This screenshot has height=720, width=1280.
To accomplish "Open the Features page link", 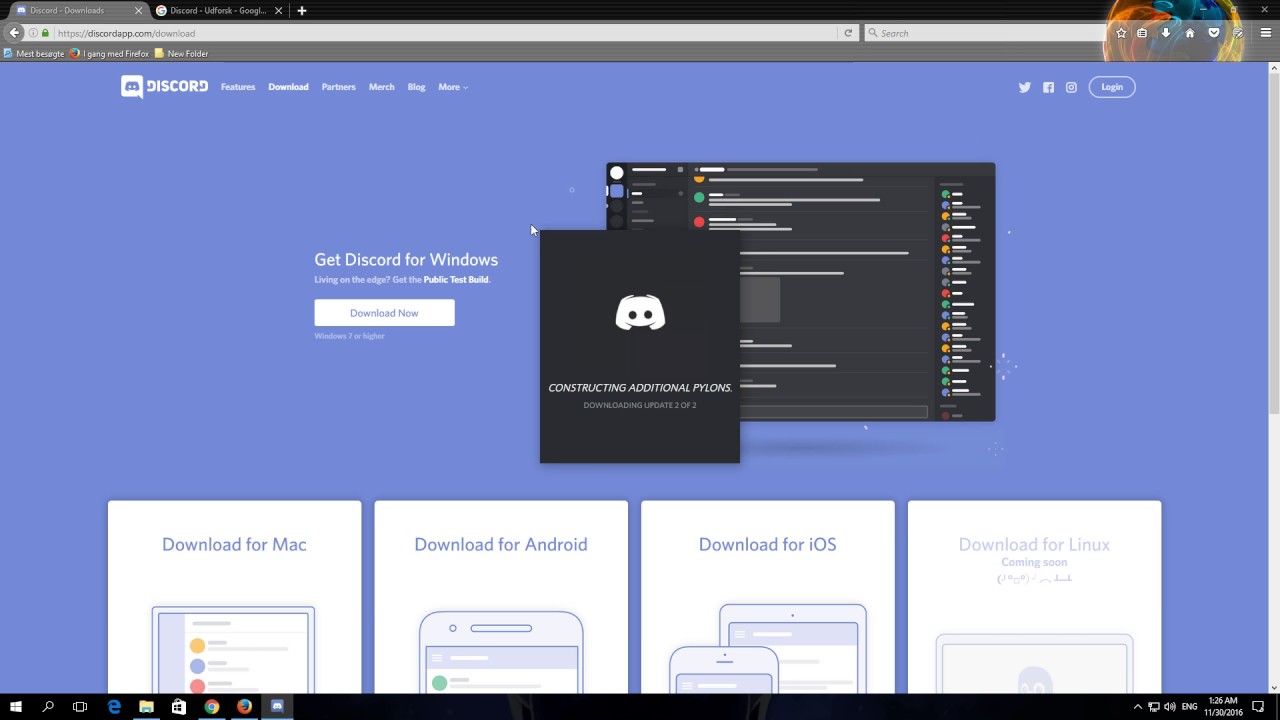I will pyautogui.click(x=238, y=87).
